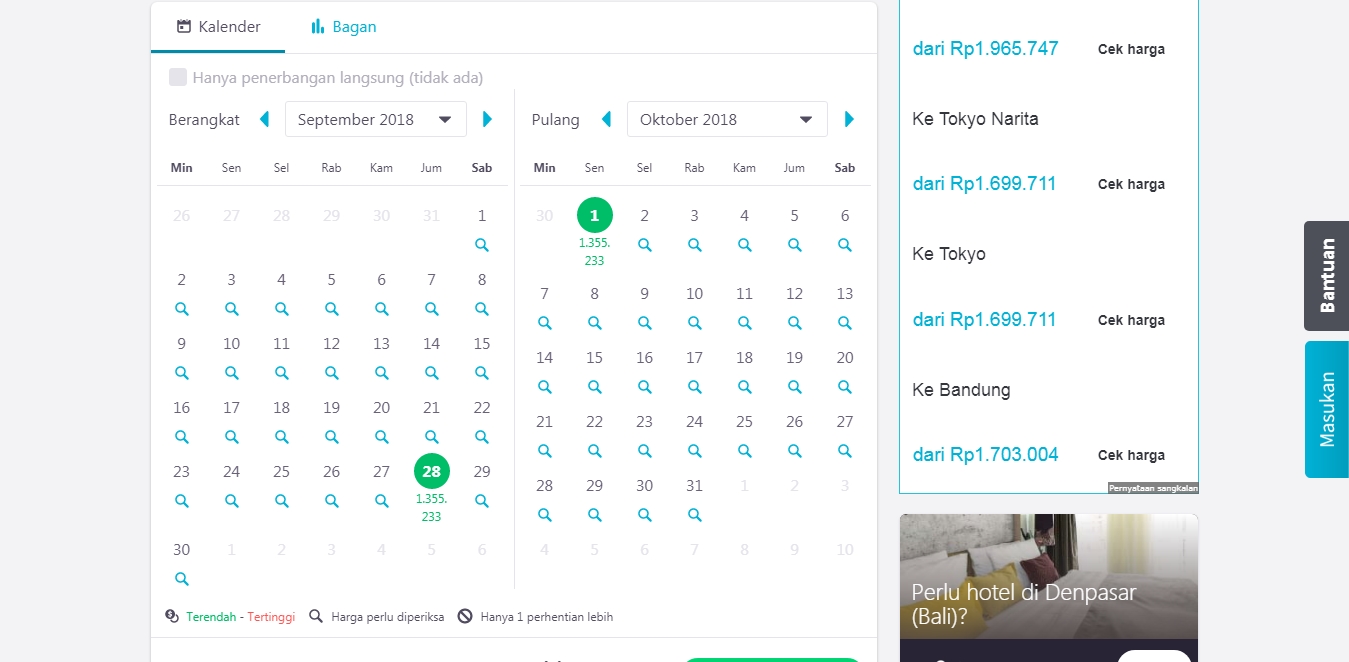Click search icon under October 20
The width and height of the screenshot is (1349, 662).
click(x=845, y=387)
